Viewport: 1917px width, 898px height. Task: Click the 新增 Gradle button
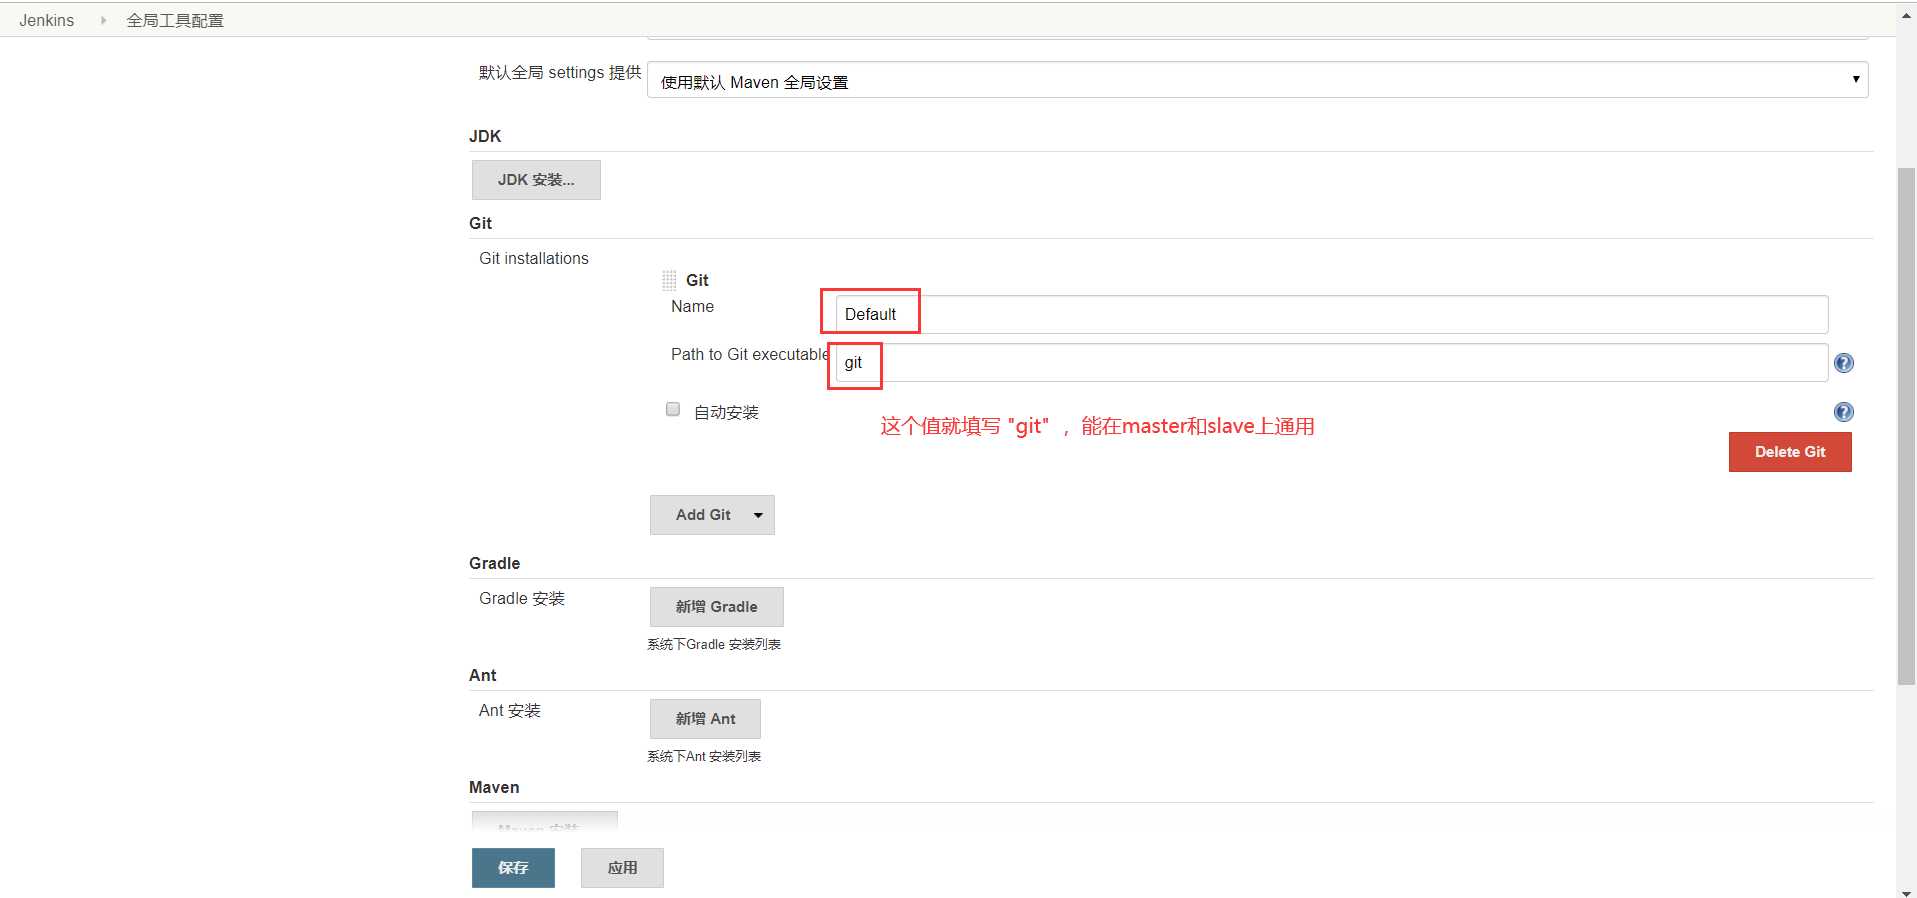(716, 607)
